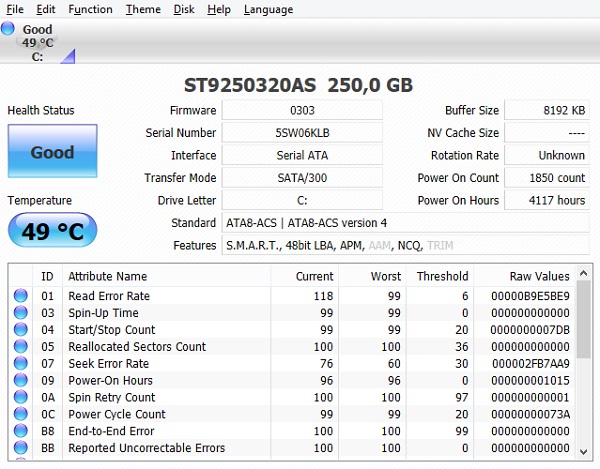Click status orb for Reported Uncorrectable Errors
This screenshot has width=600, height=469.
click(x=21, y=448)
